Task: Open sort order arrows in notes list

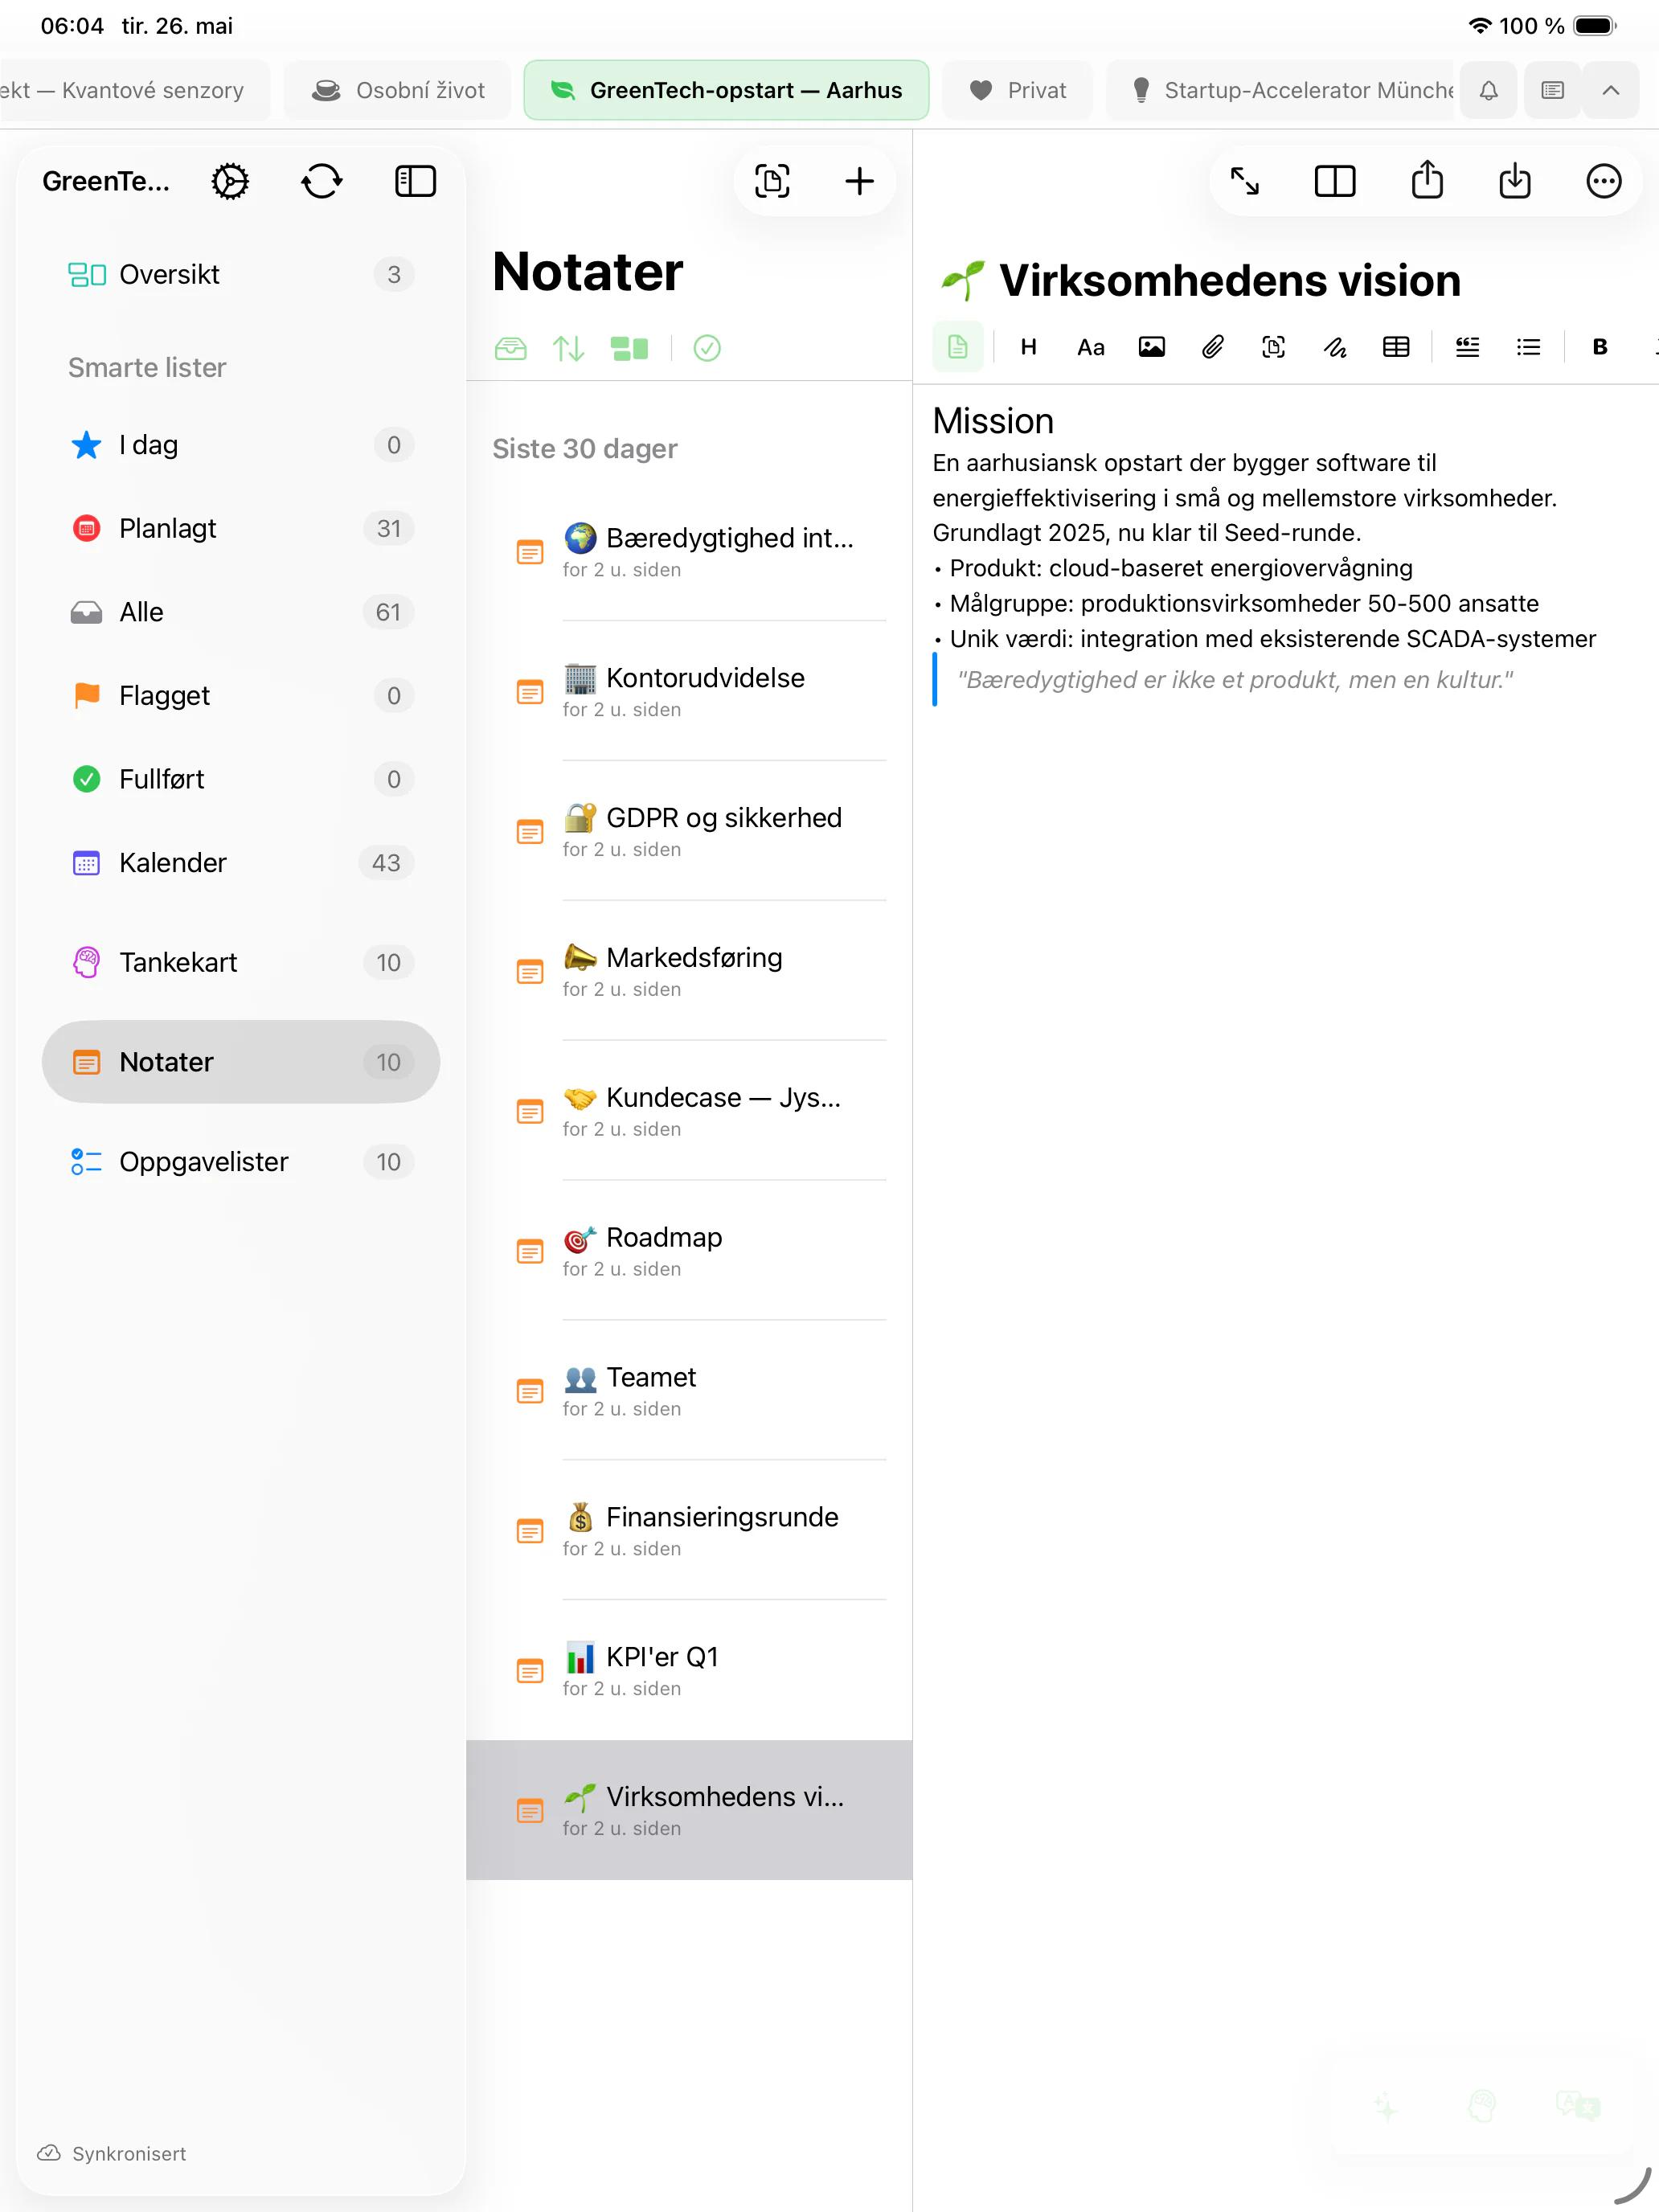Action: click(x=568, y=348)
